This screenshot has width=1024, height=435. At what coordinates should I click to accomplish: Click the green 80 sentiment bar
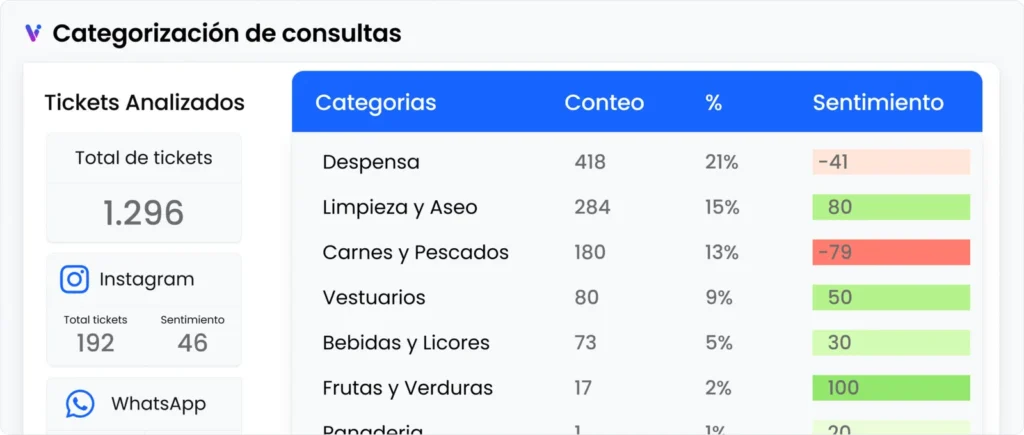(890, 207)
